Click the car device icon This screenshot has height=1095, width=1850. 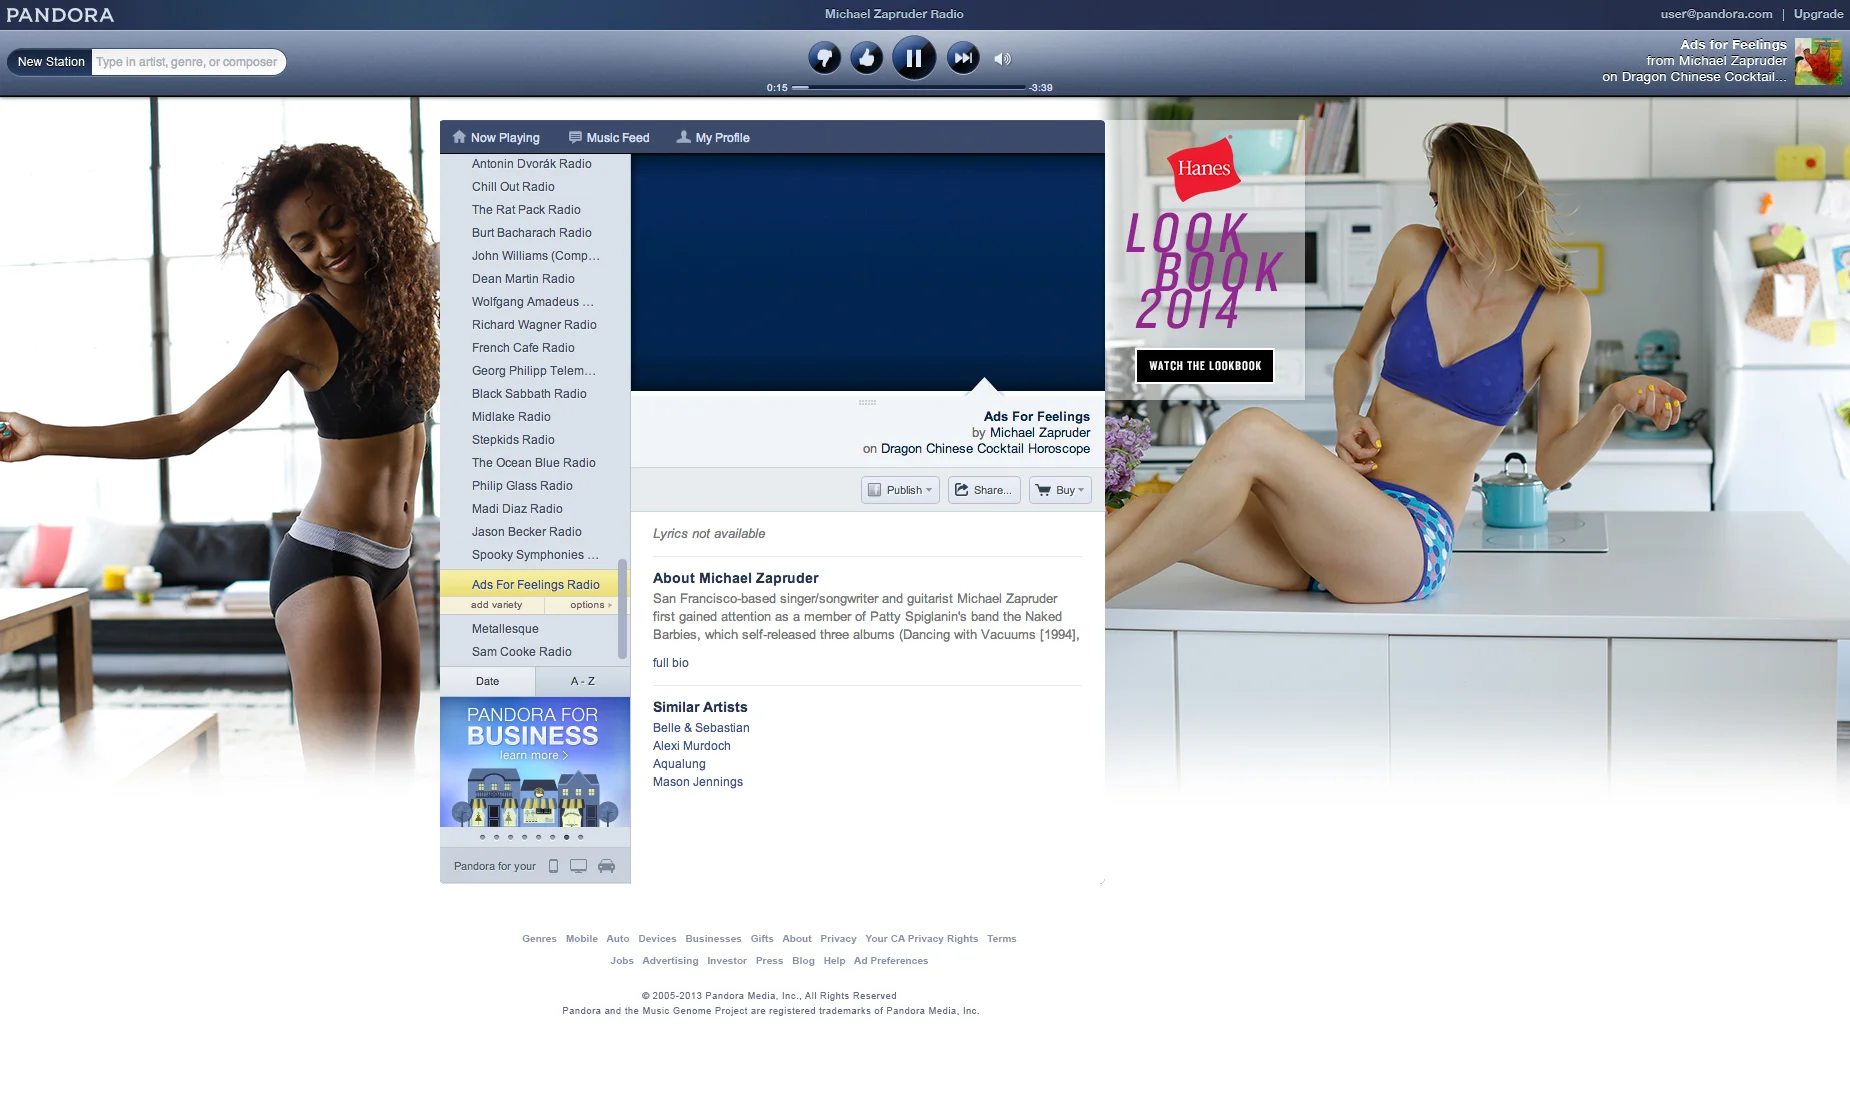(x=606, y=866)
